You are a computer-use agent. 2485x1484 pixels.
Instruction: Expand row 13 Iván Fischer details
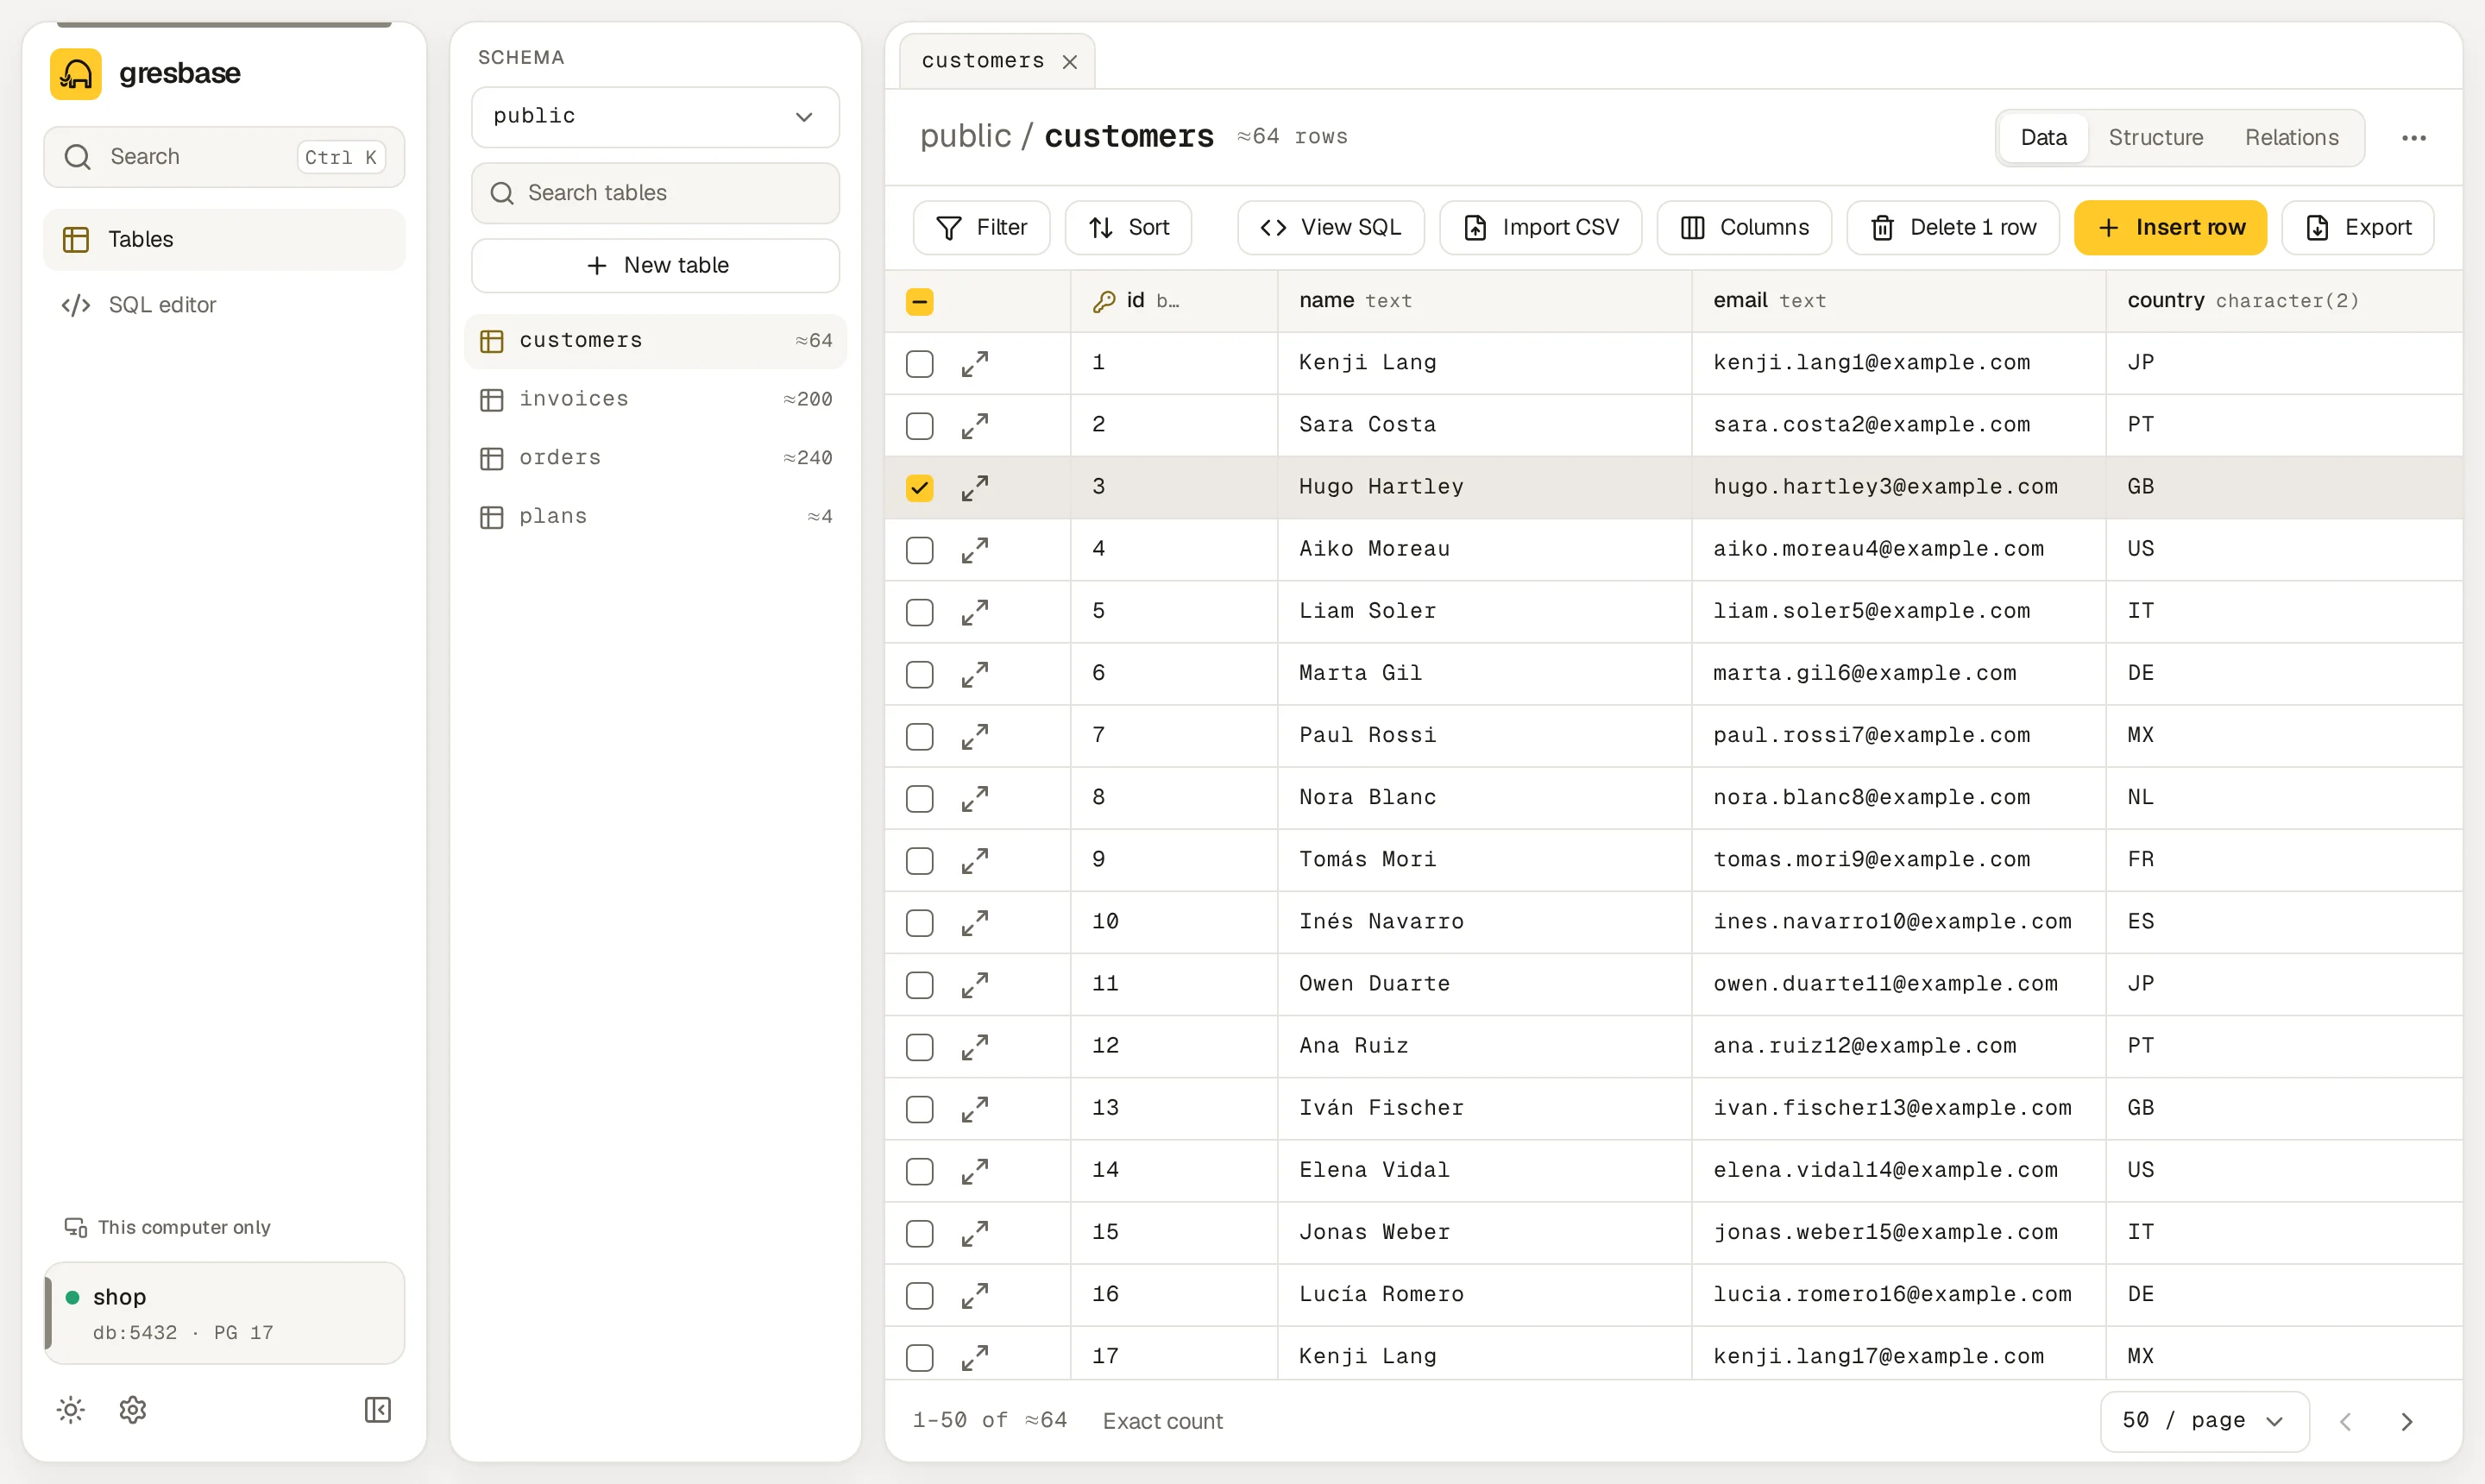[x=975, y=1109]
